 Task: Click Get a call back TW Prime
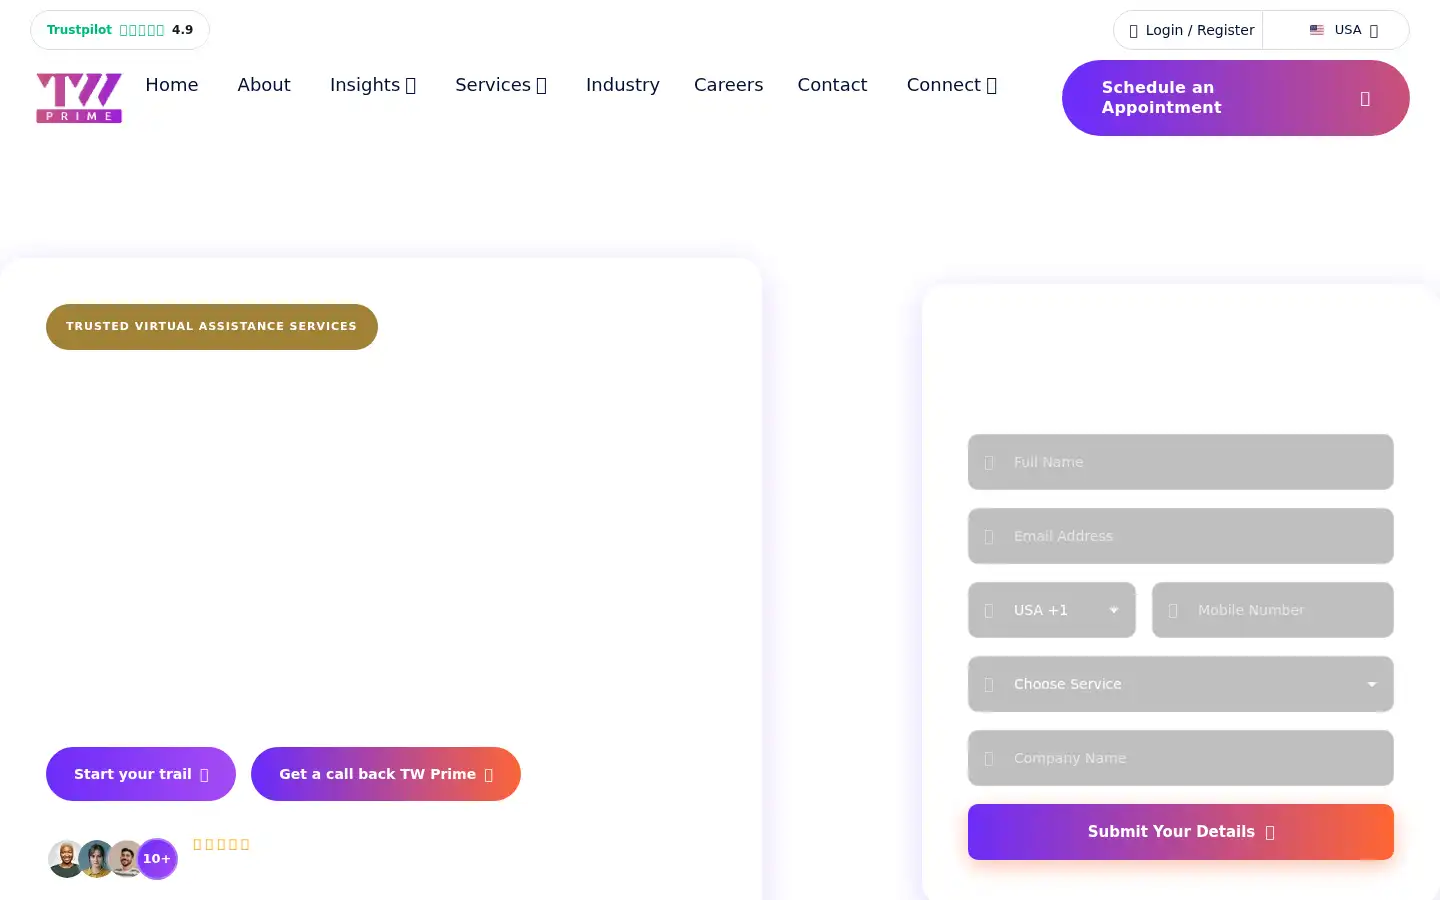(x=386, y=774)
